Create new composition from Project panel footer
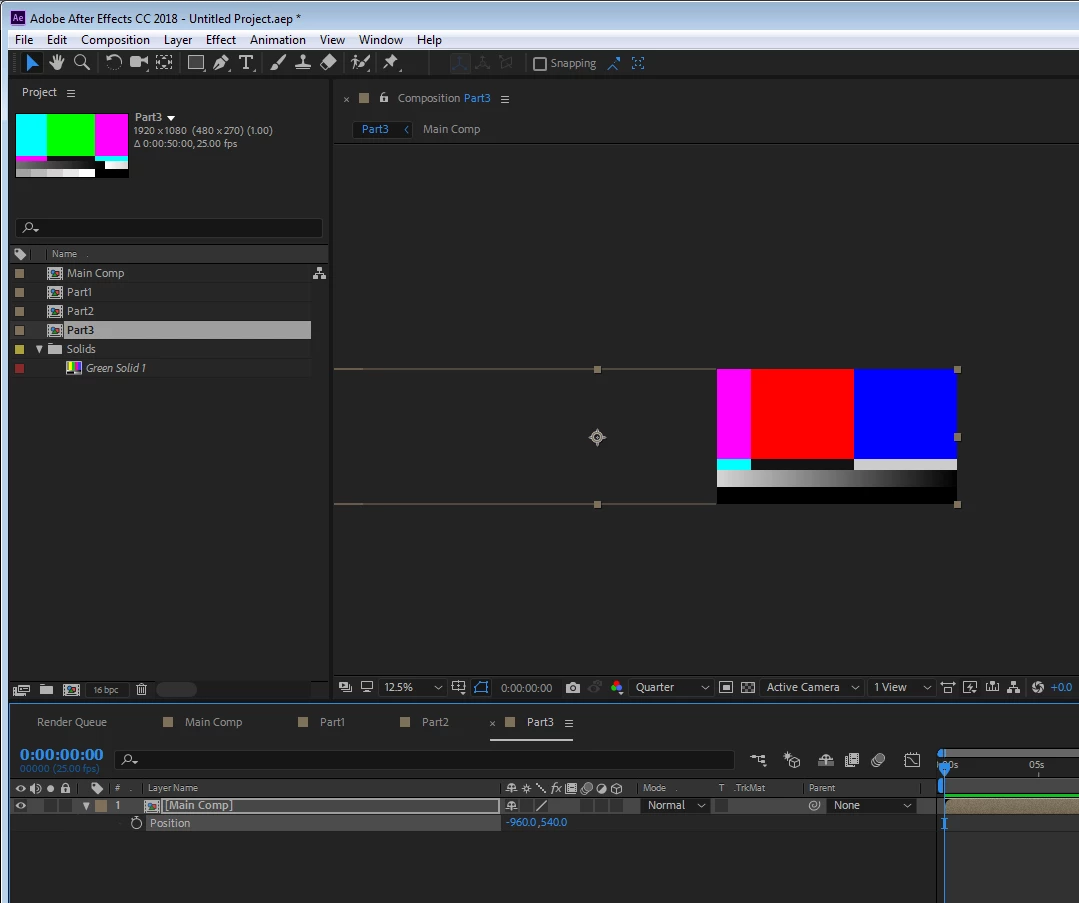Image resolution: width=1079 pixels, height=903 pixels. click(72, 690)
